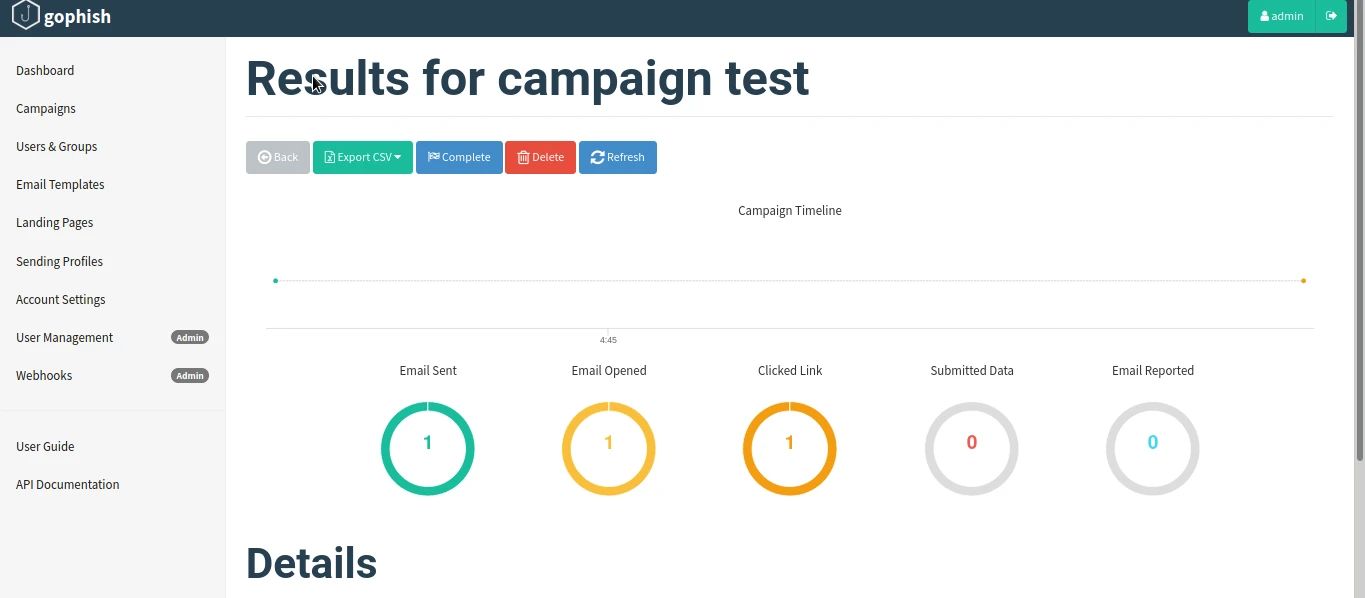The height and width of the screenshot is (598, 1365).
Task: Open the Email Templates page
Action: point(60,184)
